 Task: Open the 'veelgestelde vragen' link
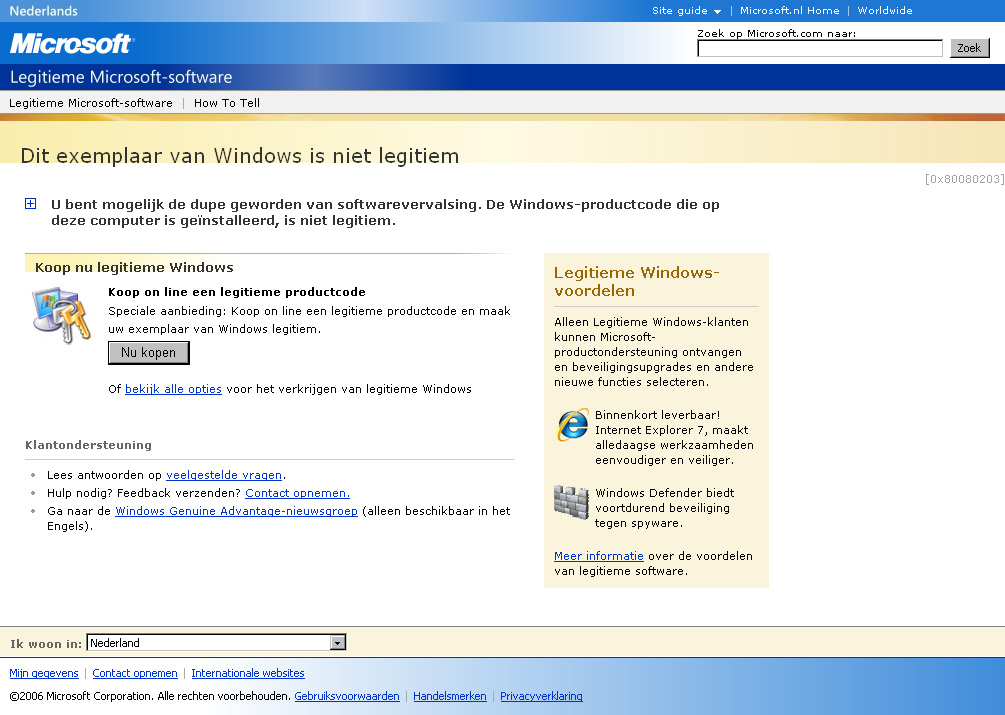tap(224, 475)
